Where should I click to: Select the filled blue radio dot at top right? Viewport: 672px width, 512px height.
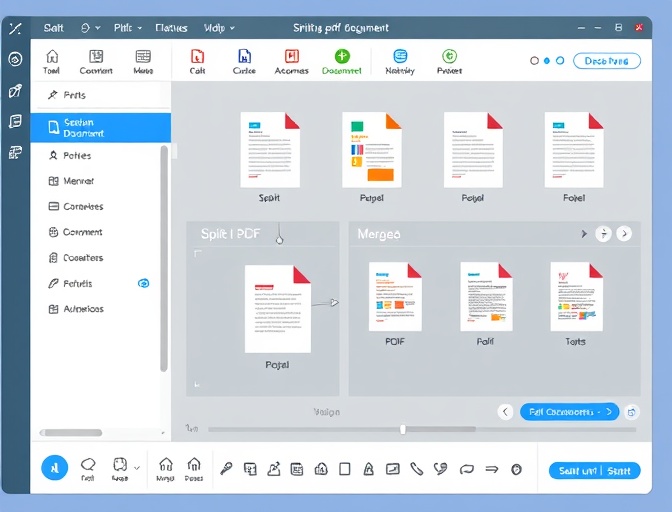coord(546,61)
